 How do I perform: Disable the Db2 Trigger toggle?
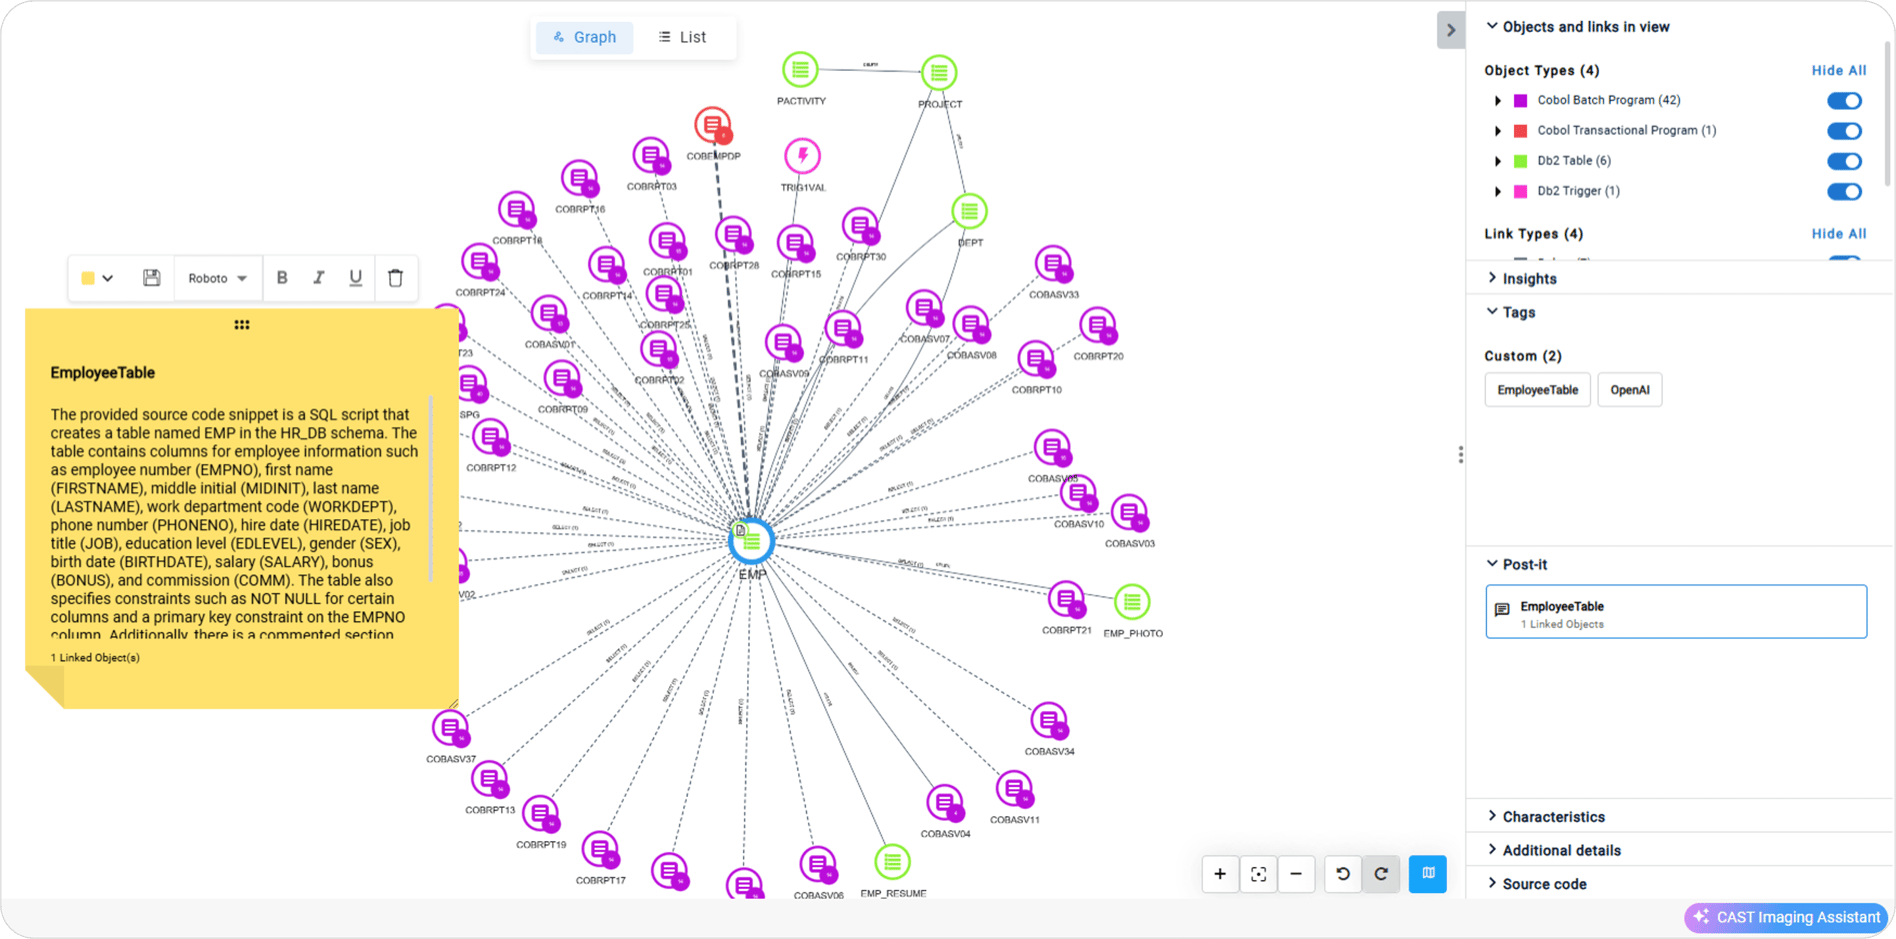point(1843,191)
